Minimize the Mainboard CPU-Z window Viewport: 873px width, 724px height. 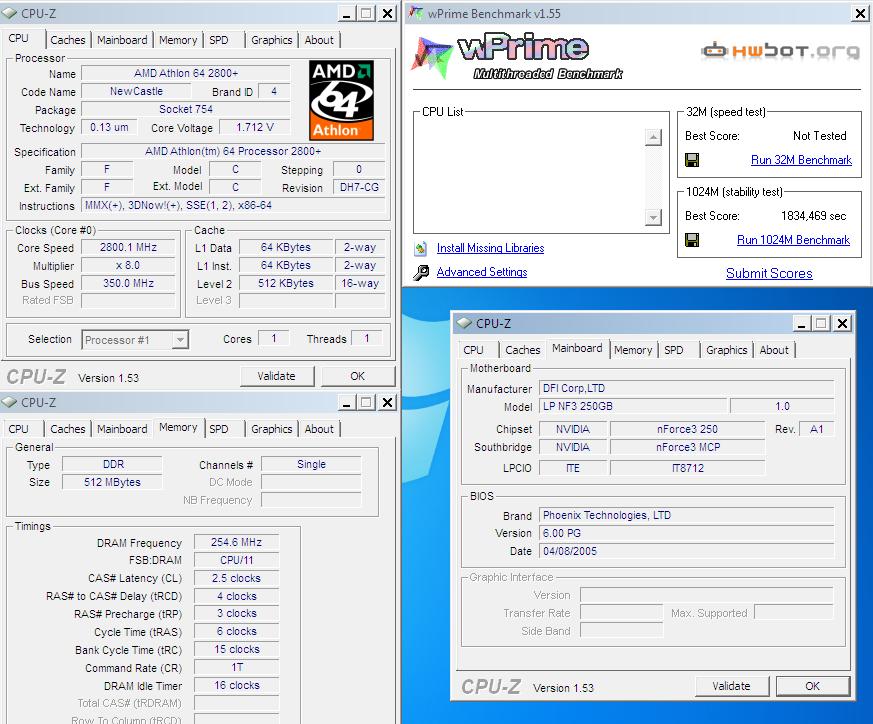(x=801, y=323)
